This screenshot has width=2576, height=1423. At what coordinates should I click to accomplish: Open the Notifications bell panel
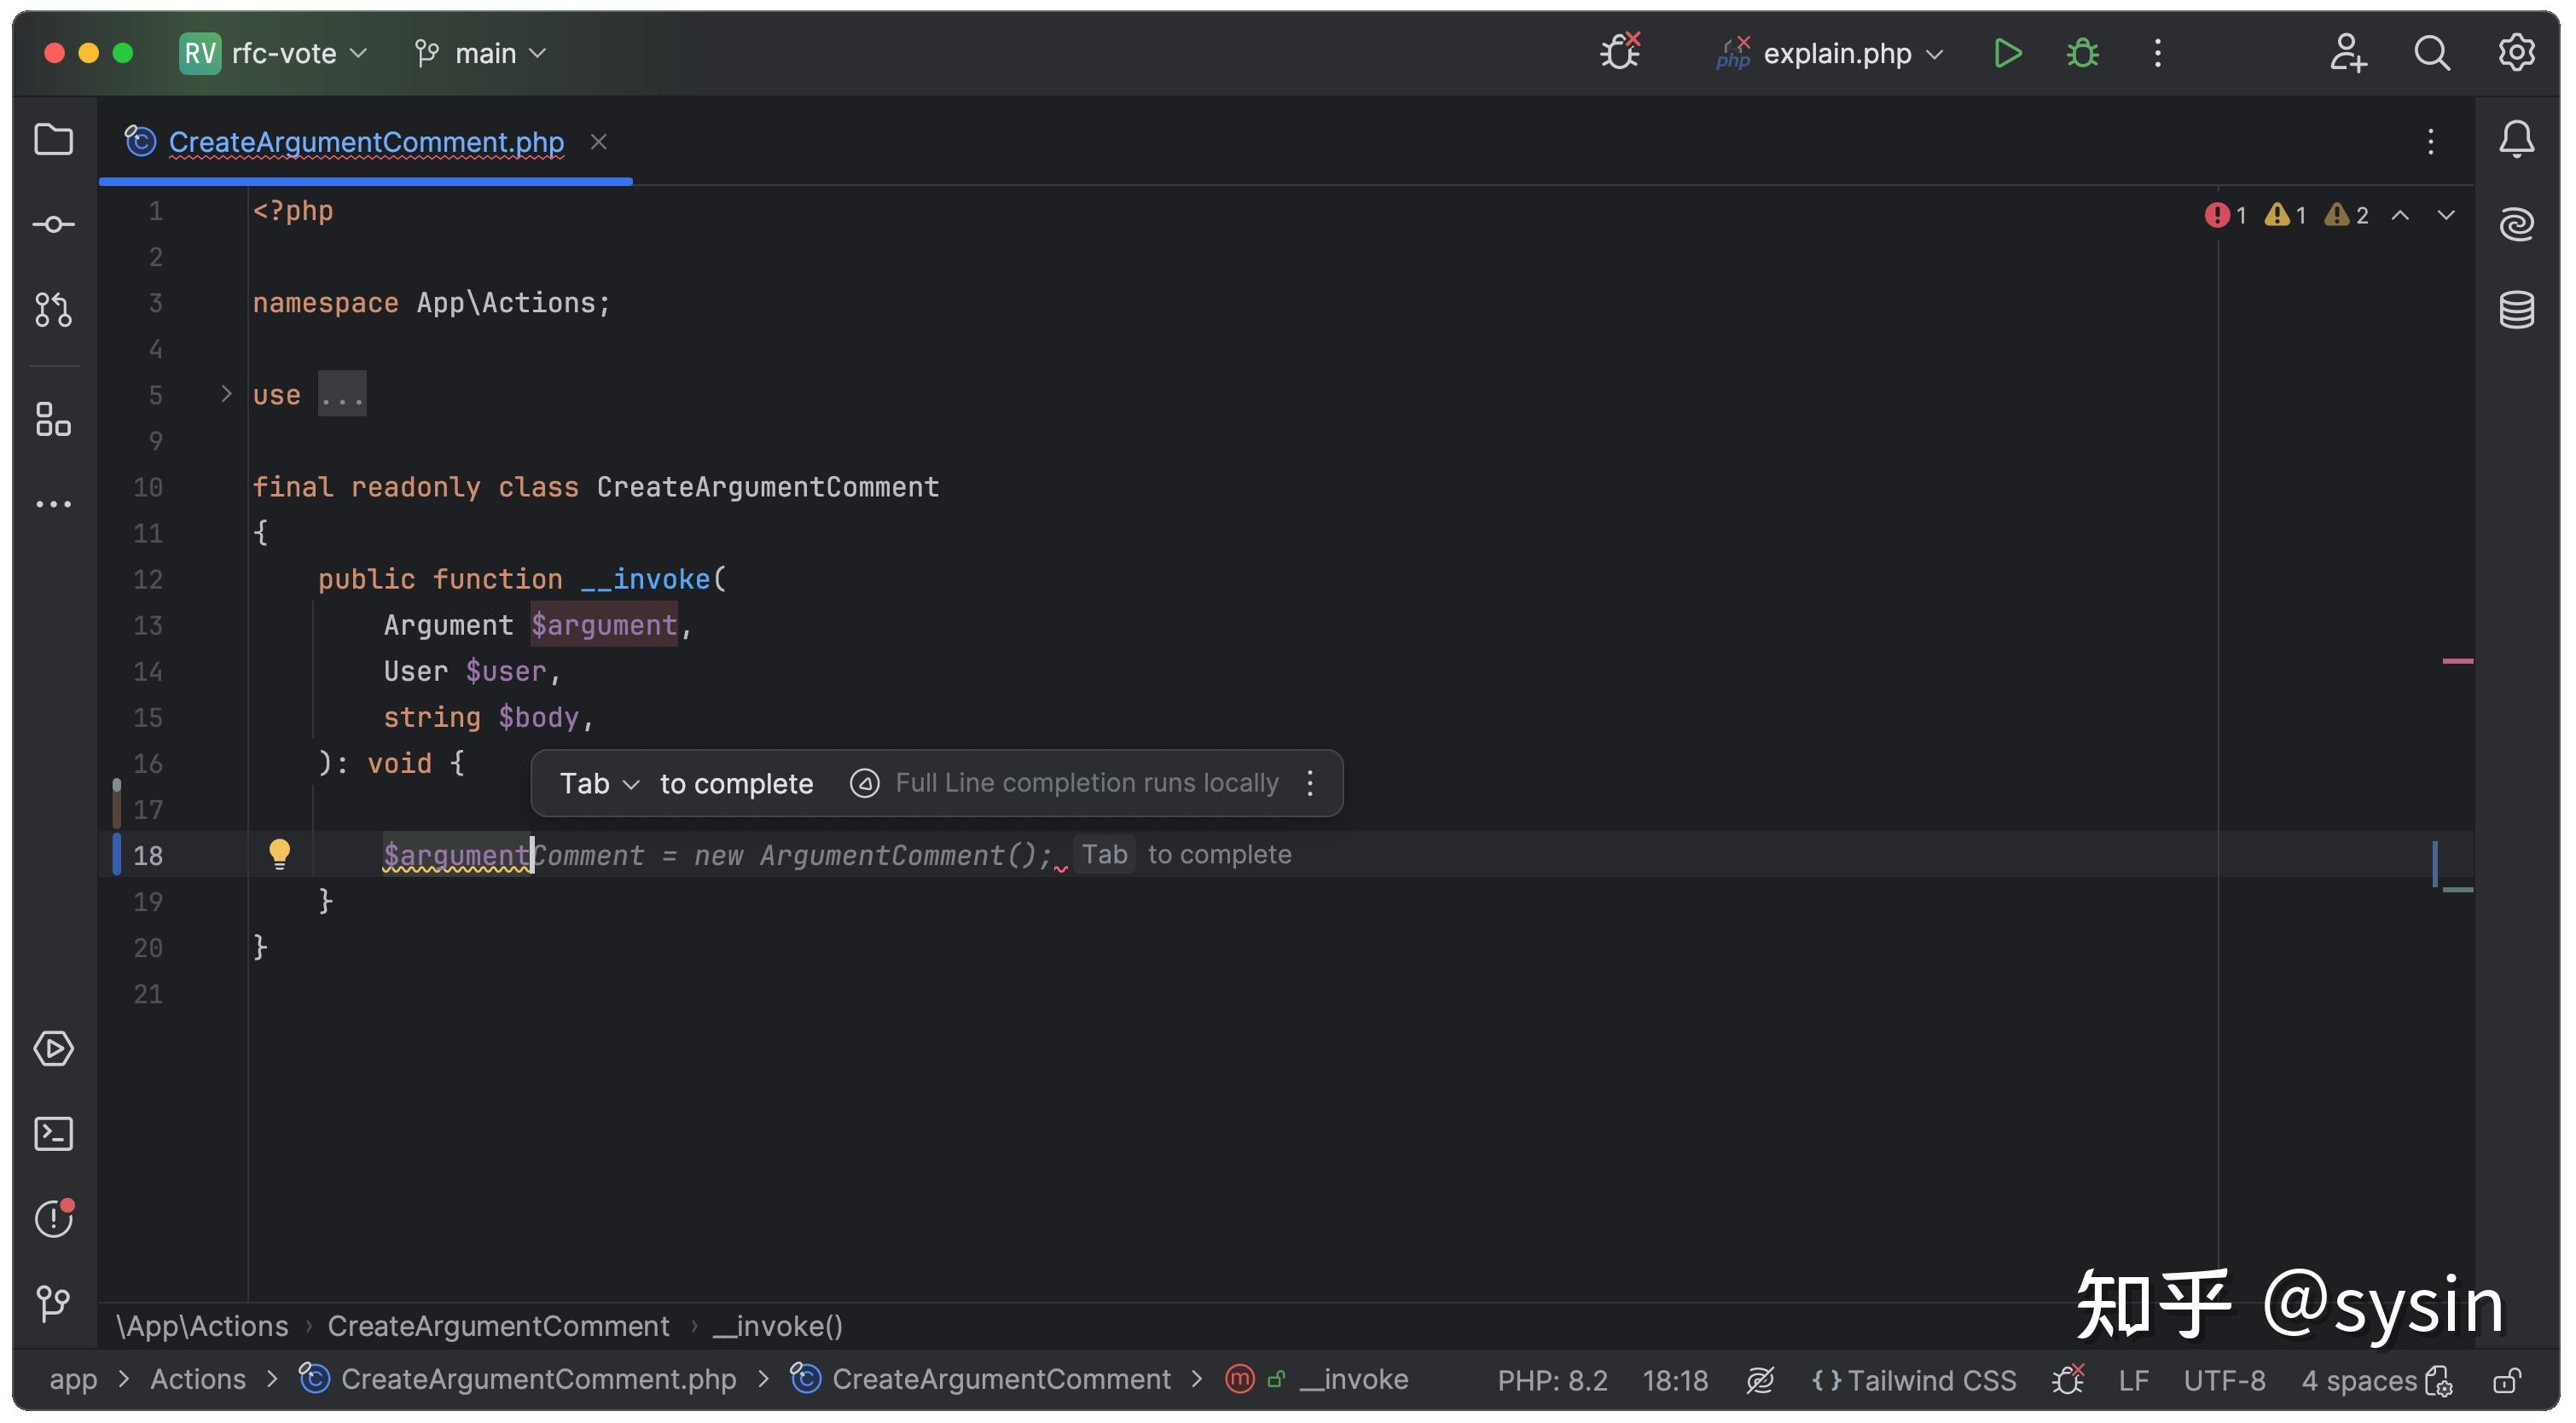[x=2517, y=139]
